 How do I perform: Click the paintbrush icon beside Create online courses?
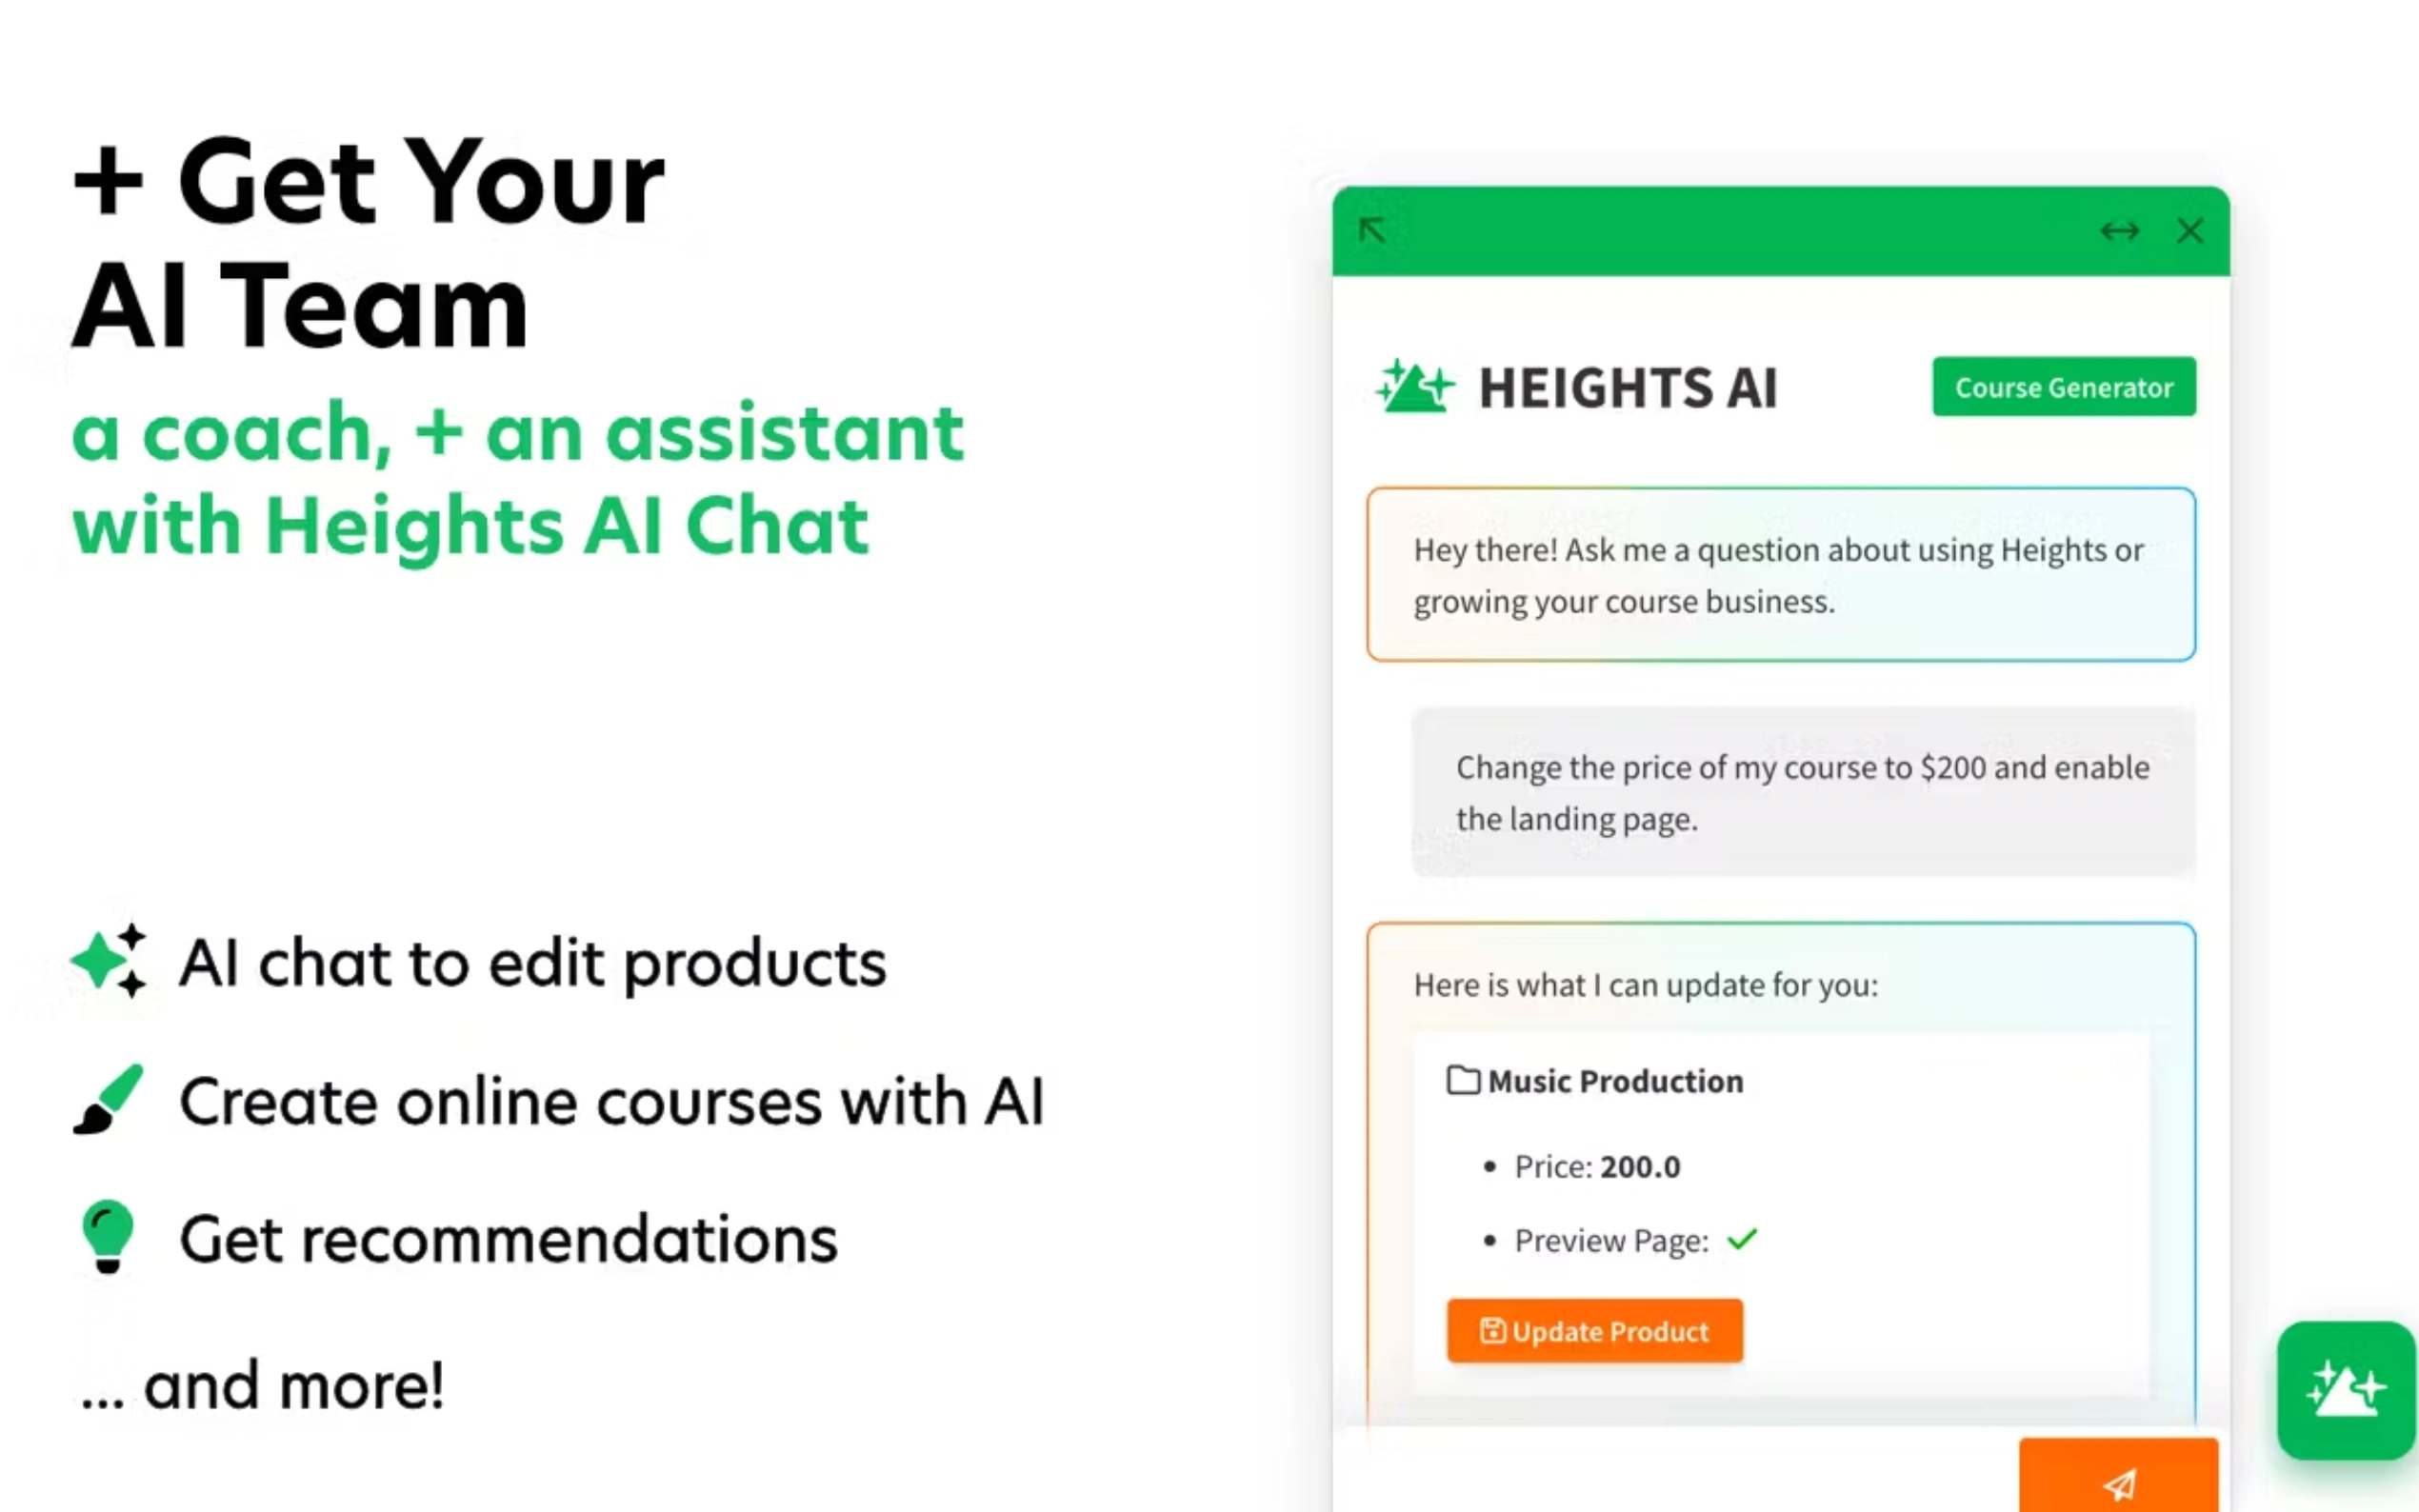(108, 1100)
